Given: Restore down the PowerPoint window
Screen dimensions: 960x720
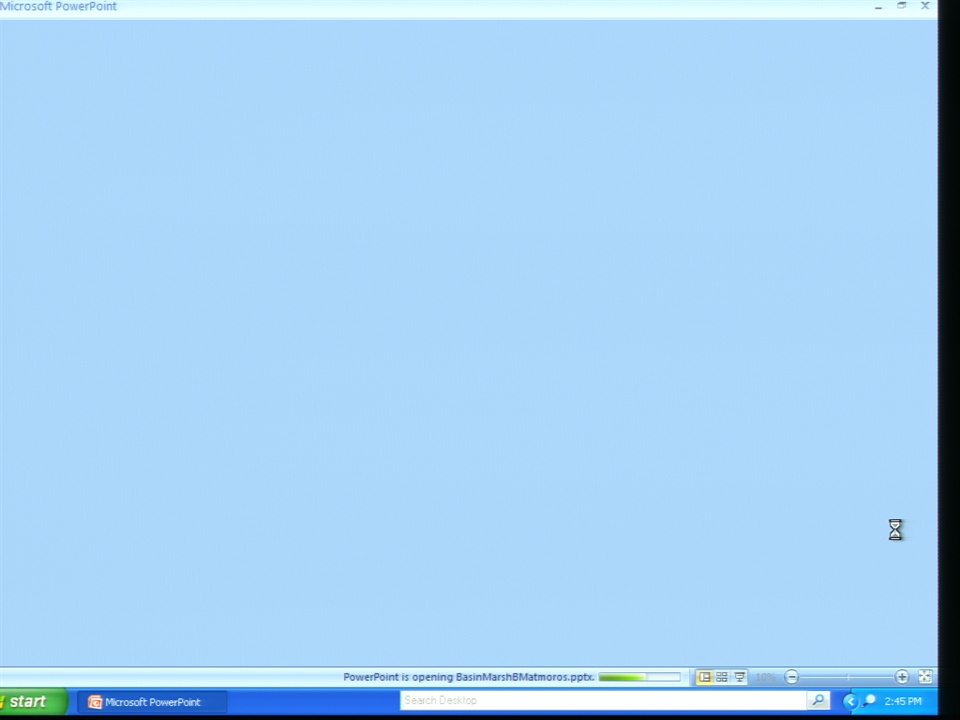Looking at the screenshot, I should click(x=902, y=6).
